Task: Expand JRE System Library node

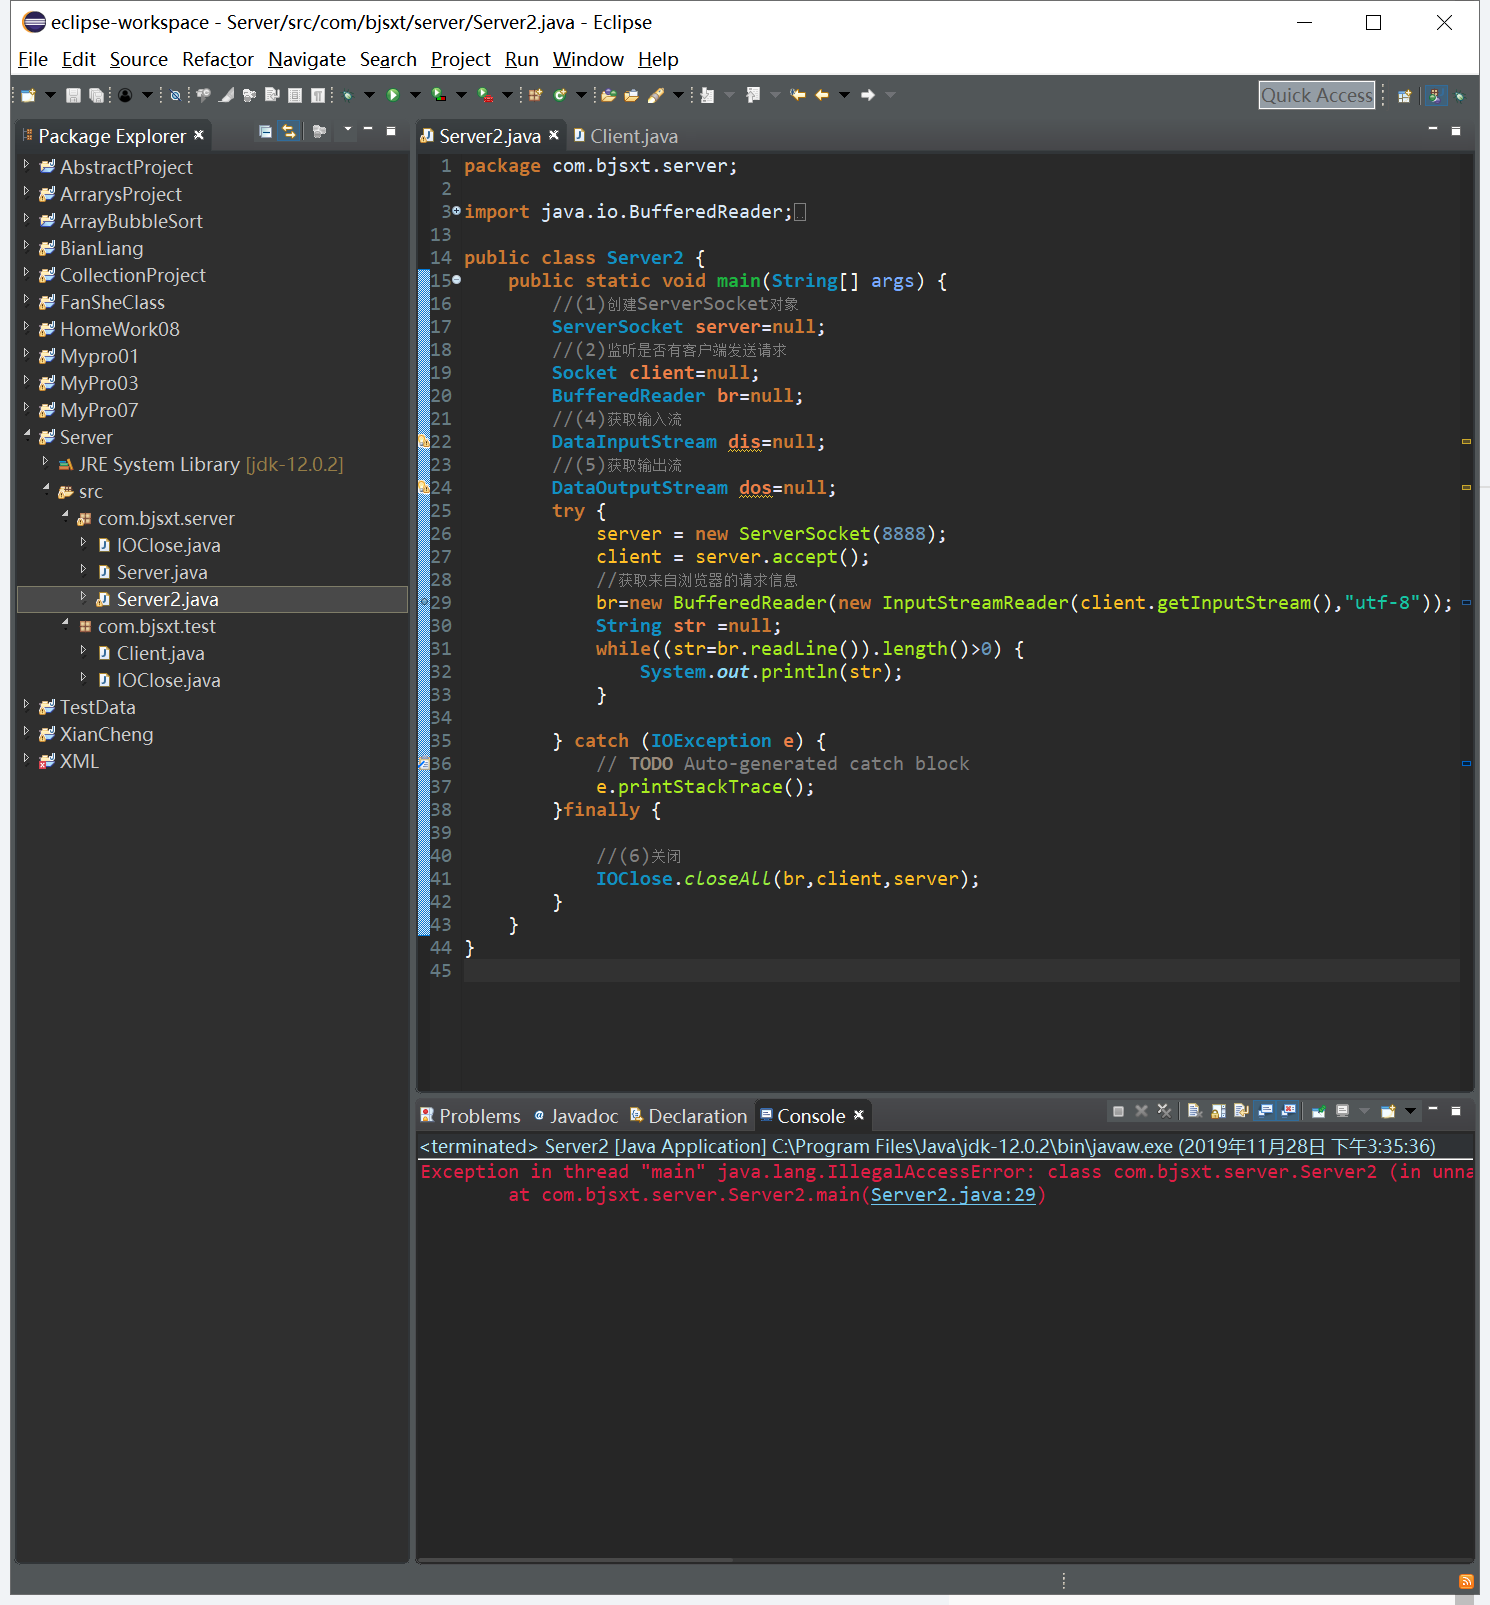Action: [x=45, y=461]
